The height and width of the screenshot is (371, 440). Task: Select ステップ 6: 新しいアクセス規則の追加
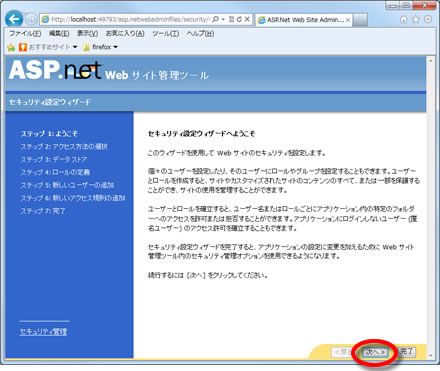[x=73, y=198]
